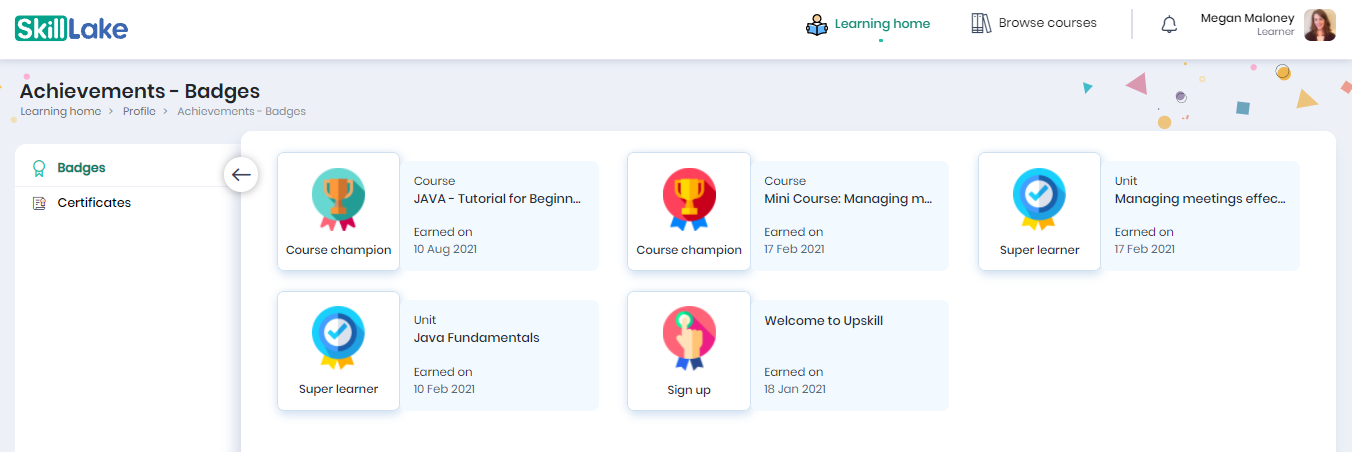This screenshot has height=452, width=1352.
Task: Open the JAVA - Tutorial for Beginn... title
Action: pyautogui.click(x=497, y=199)
